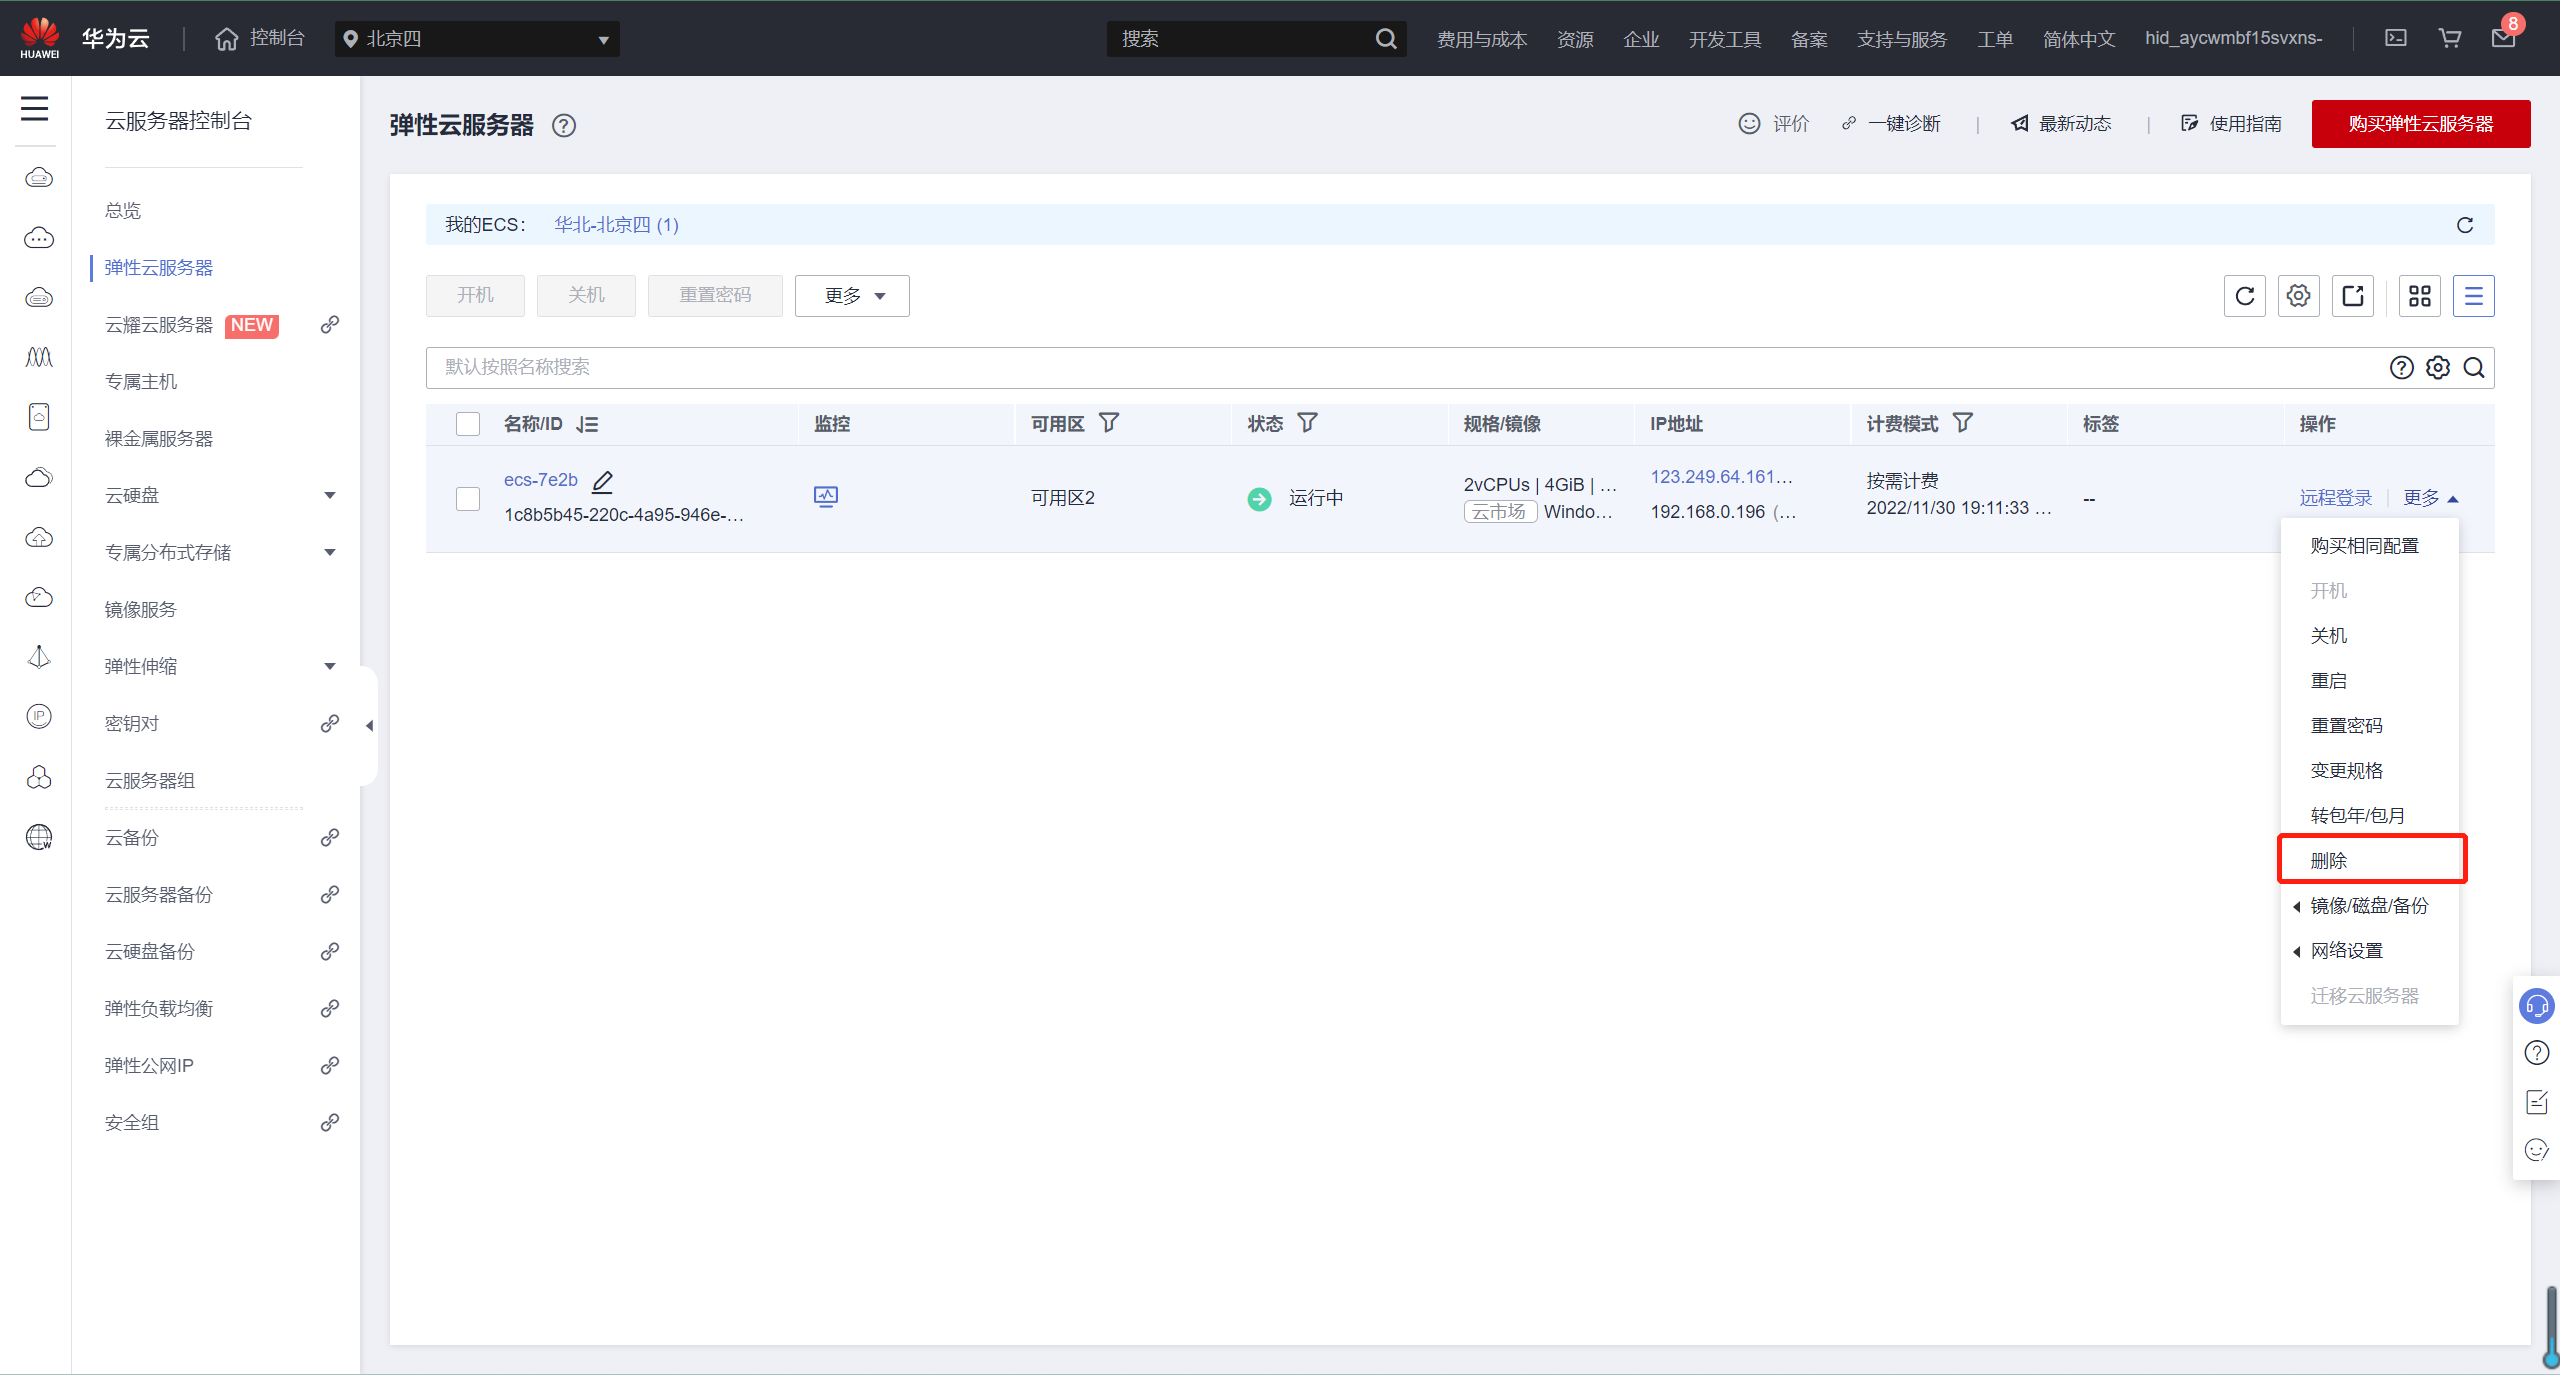Viewport: 2560px width, 1375px height.
Task: Switch to list view
Action: [2474, 296]
